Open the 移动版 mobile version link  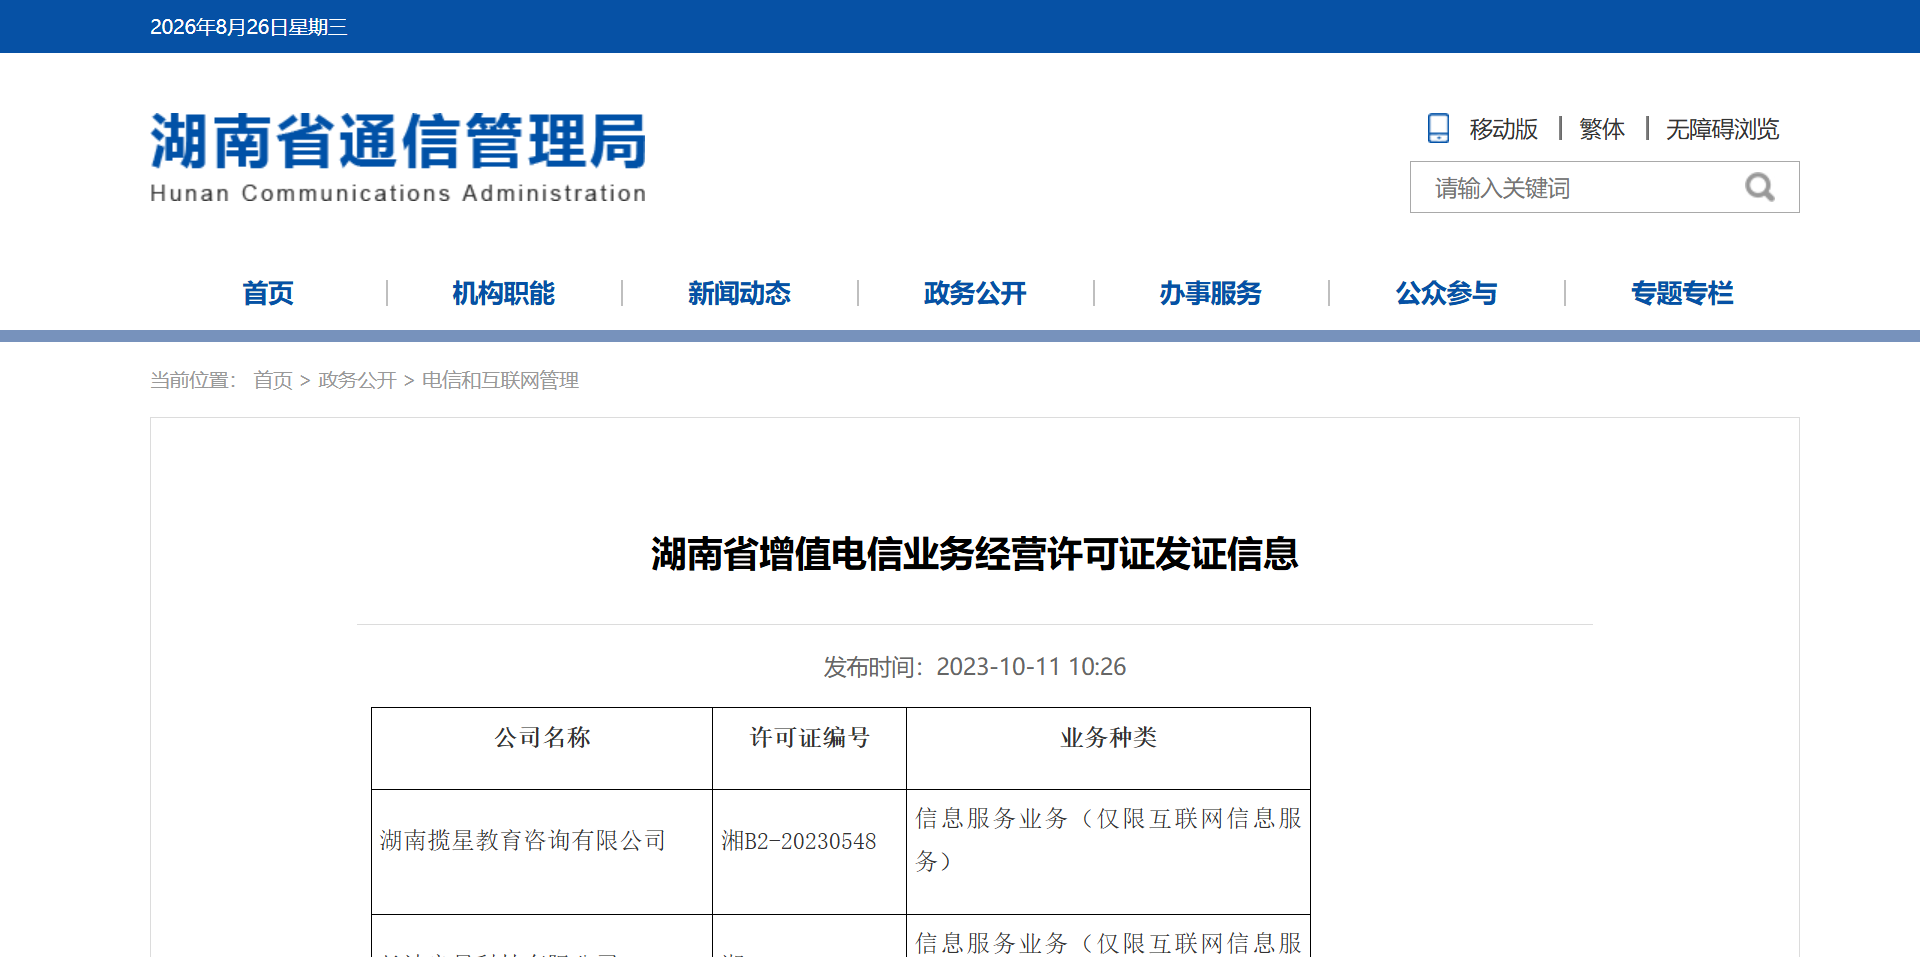click(x=1503, y=129)
